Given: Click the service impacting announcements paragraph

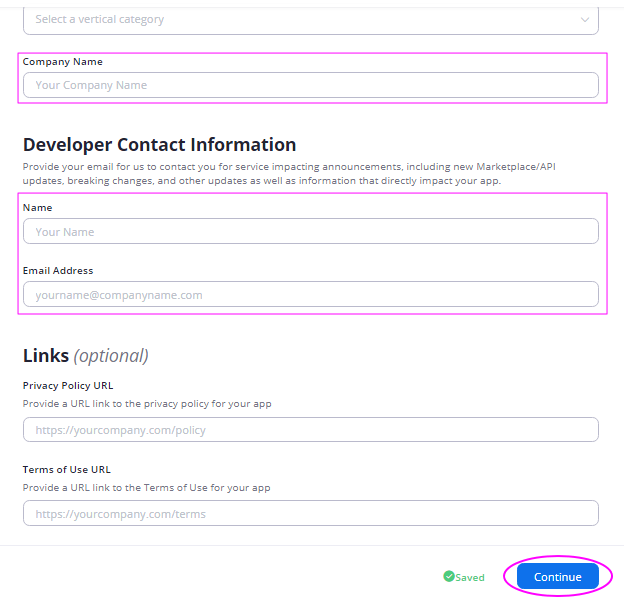Looking at the screenshot, I should tap(289, 173).
